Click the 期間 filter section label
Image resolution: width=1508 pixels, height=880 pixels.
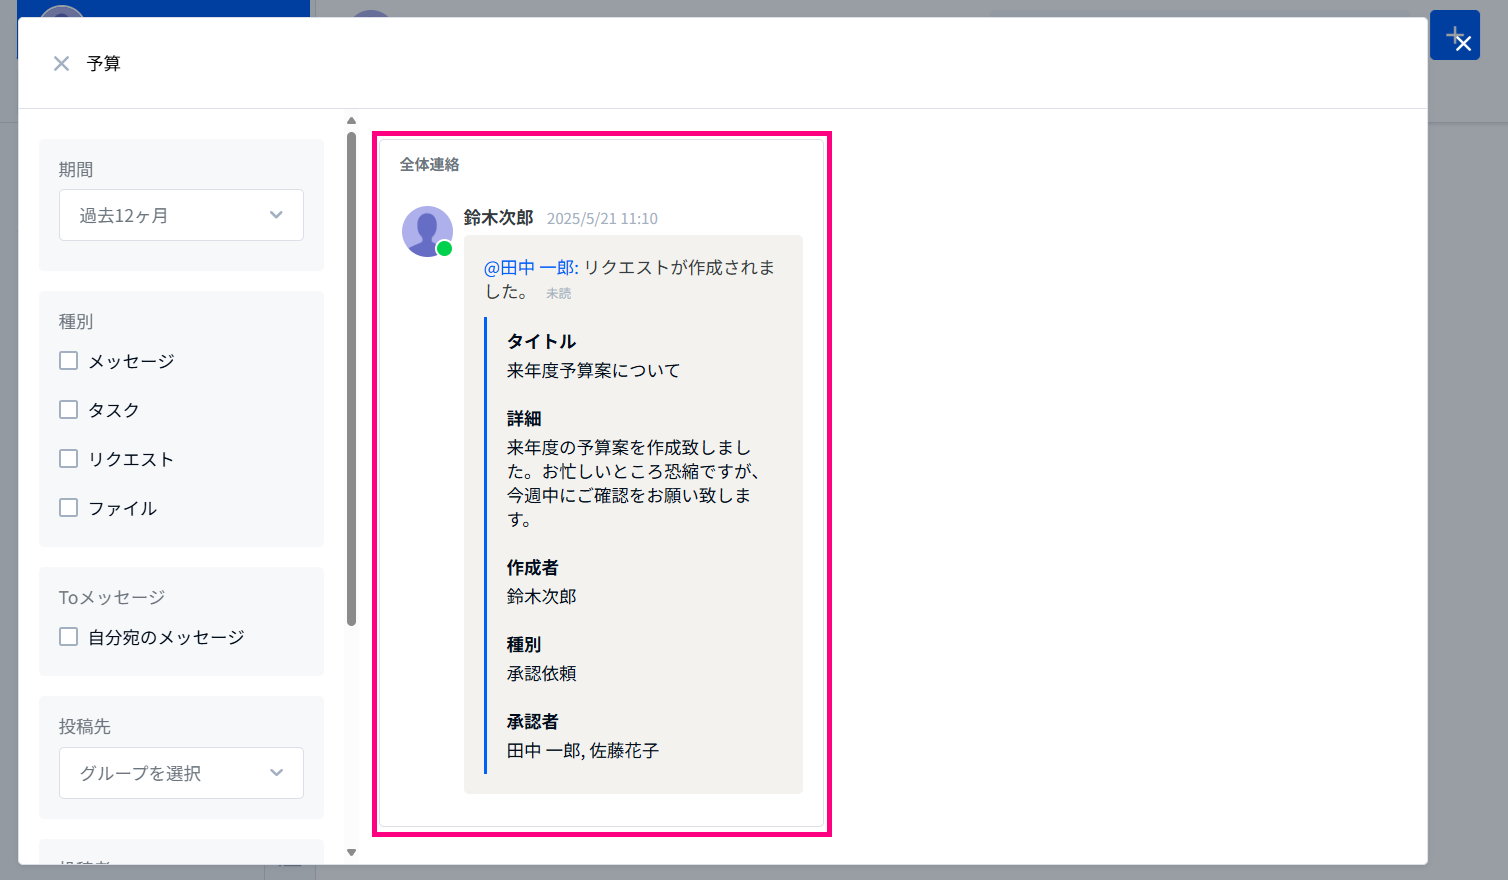[x=76, y=170]
